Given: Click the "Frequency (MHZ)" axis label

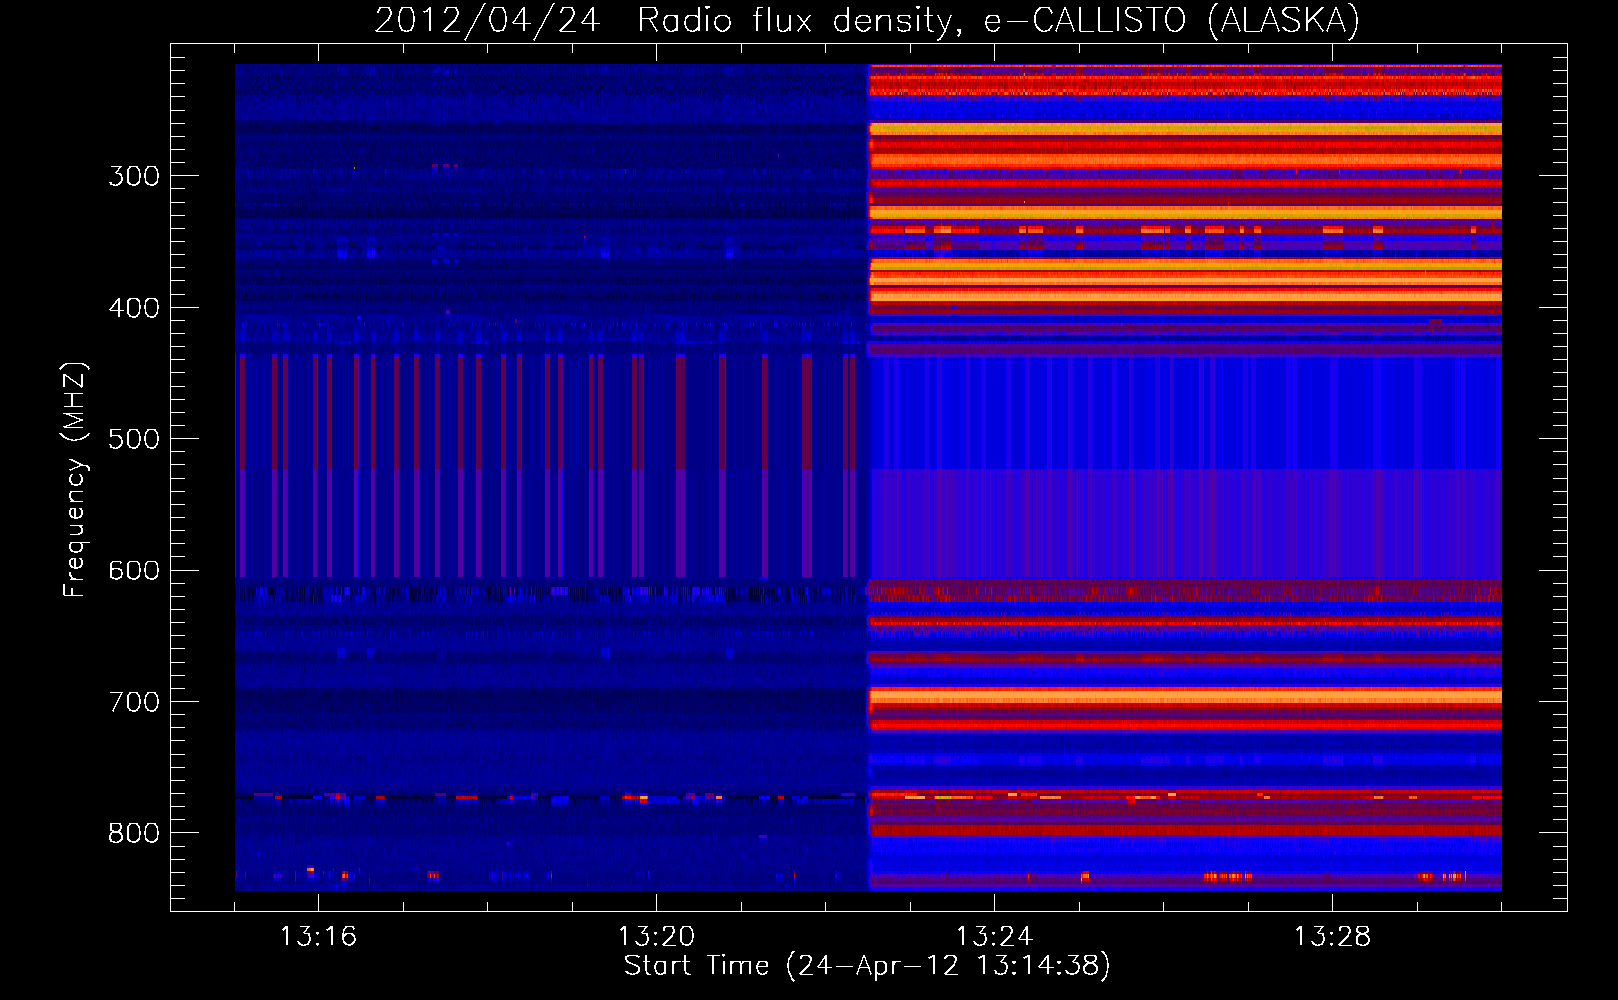Looking at the screenshot, I should (x=75, y=480).
